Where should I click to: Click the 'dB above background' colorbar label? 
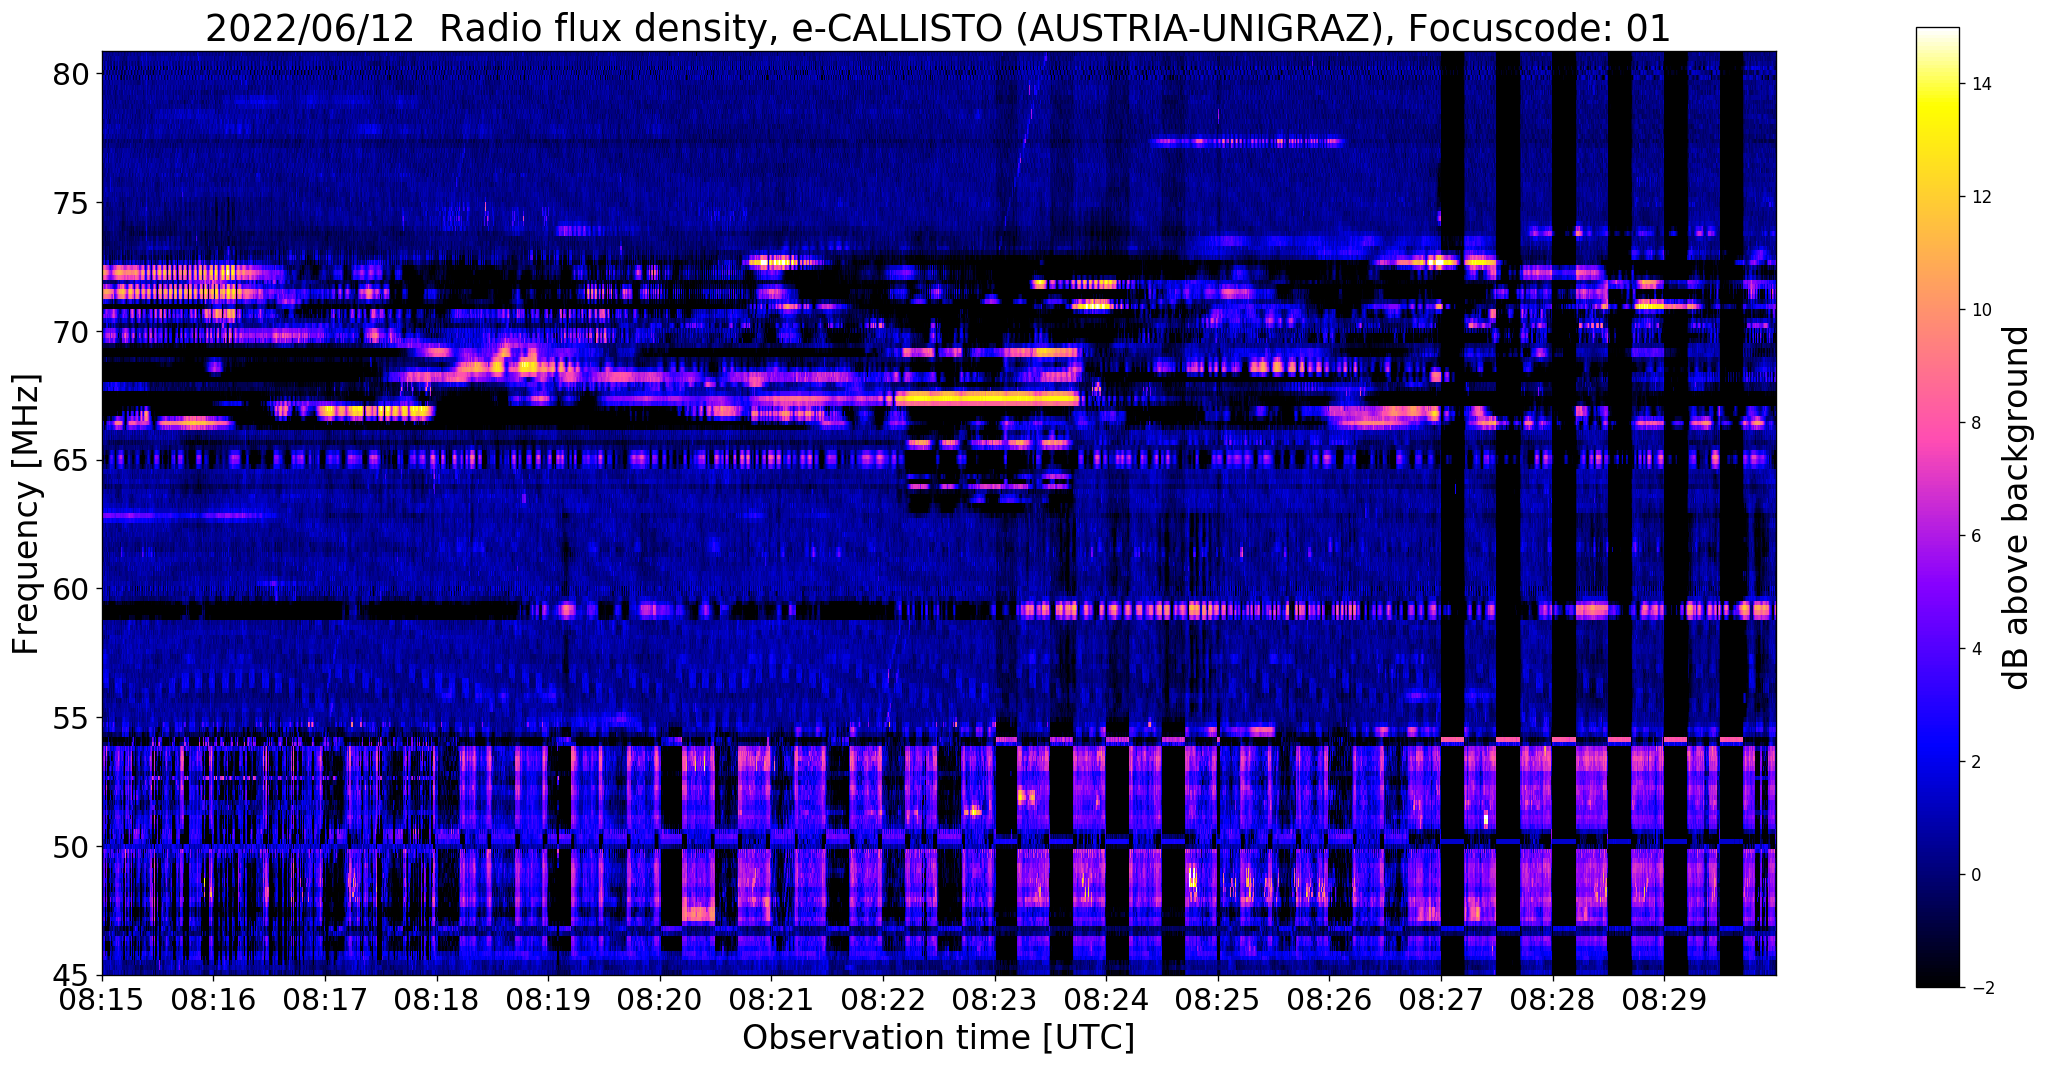click(x=2017, y=507)
